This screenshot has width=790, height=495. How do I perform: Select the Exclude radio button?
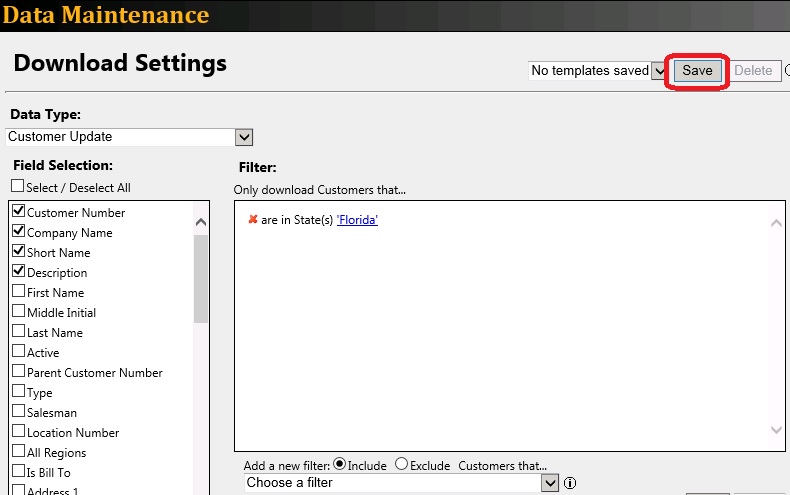pyautogui.click(x=402, y=464)
